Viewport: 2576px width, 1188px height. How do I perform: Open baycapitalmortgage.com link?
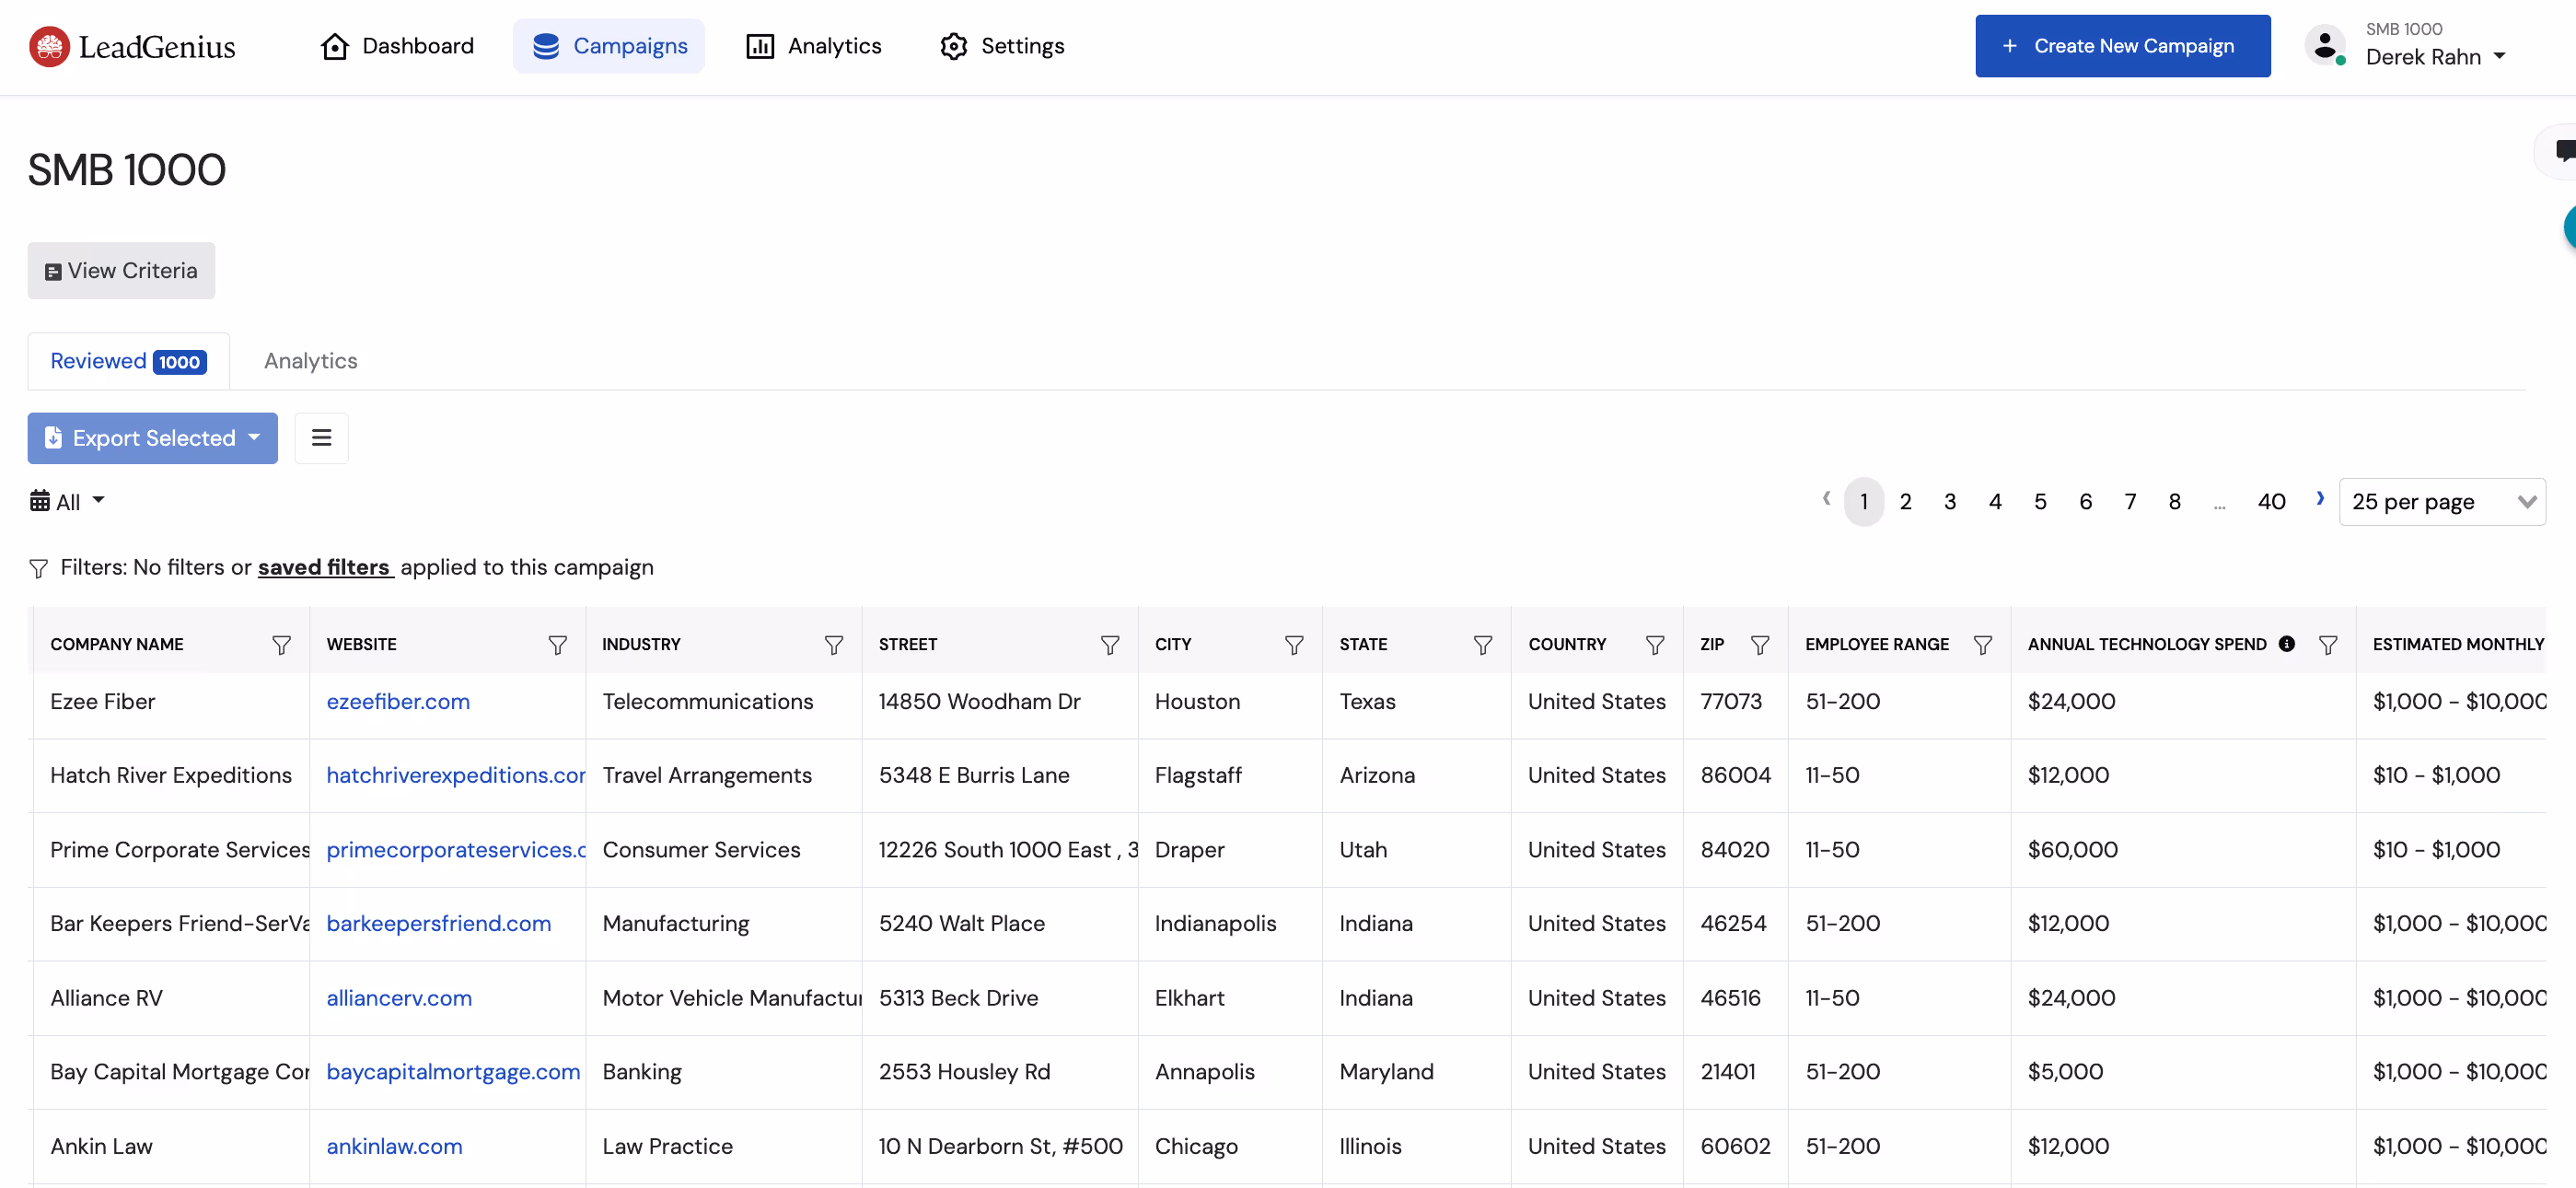(453, 1072)
